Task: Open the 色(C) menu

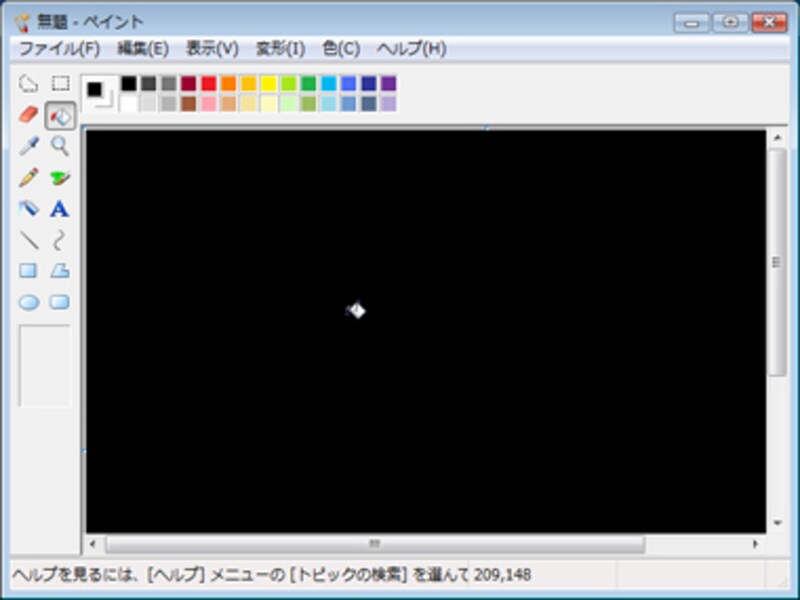Action: [341, 49]
